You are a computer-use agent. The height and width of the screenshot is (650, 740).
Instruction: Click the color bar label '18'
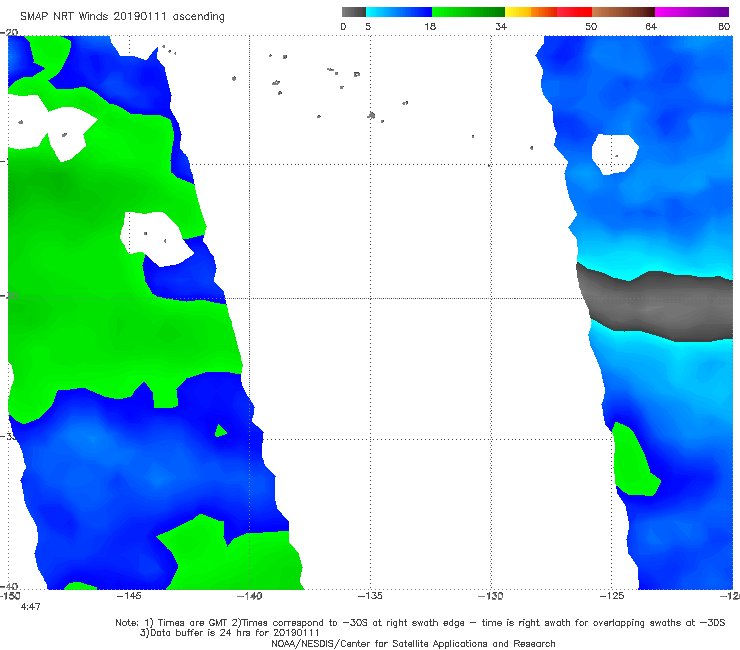pyautogui.click(x=430, y=26)
